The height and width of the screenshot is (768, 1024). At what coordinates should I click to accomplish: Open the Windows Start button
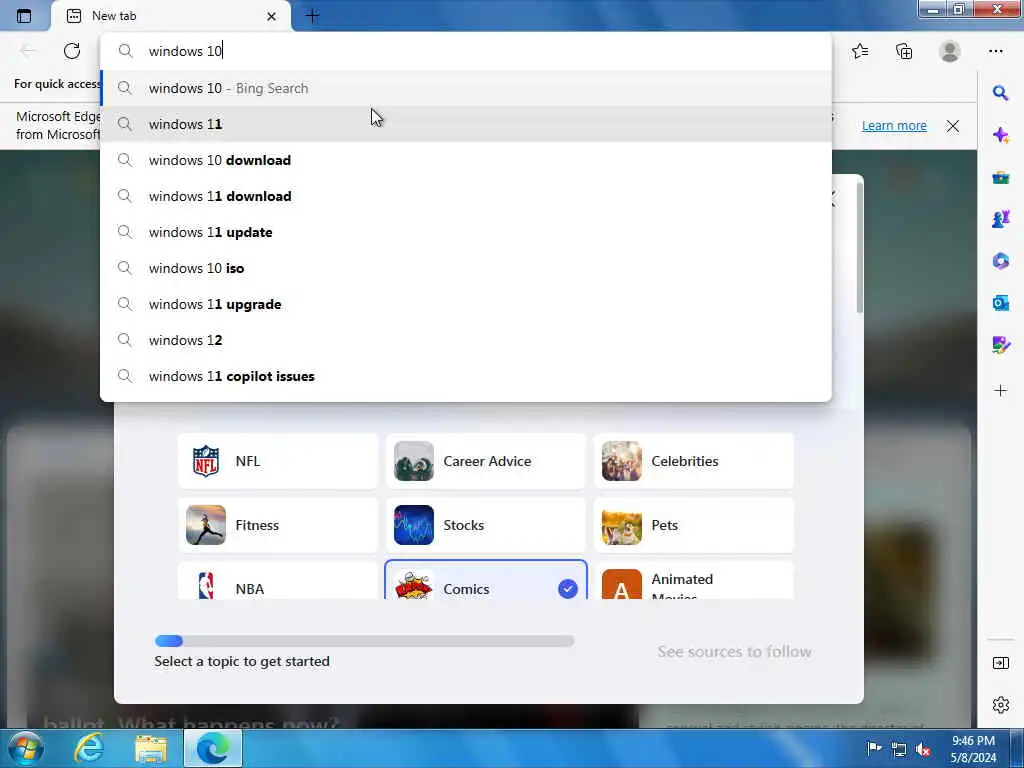click(25, 748)
